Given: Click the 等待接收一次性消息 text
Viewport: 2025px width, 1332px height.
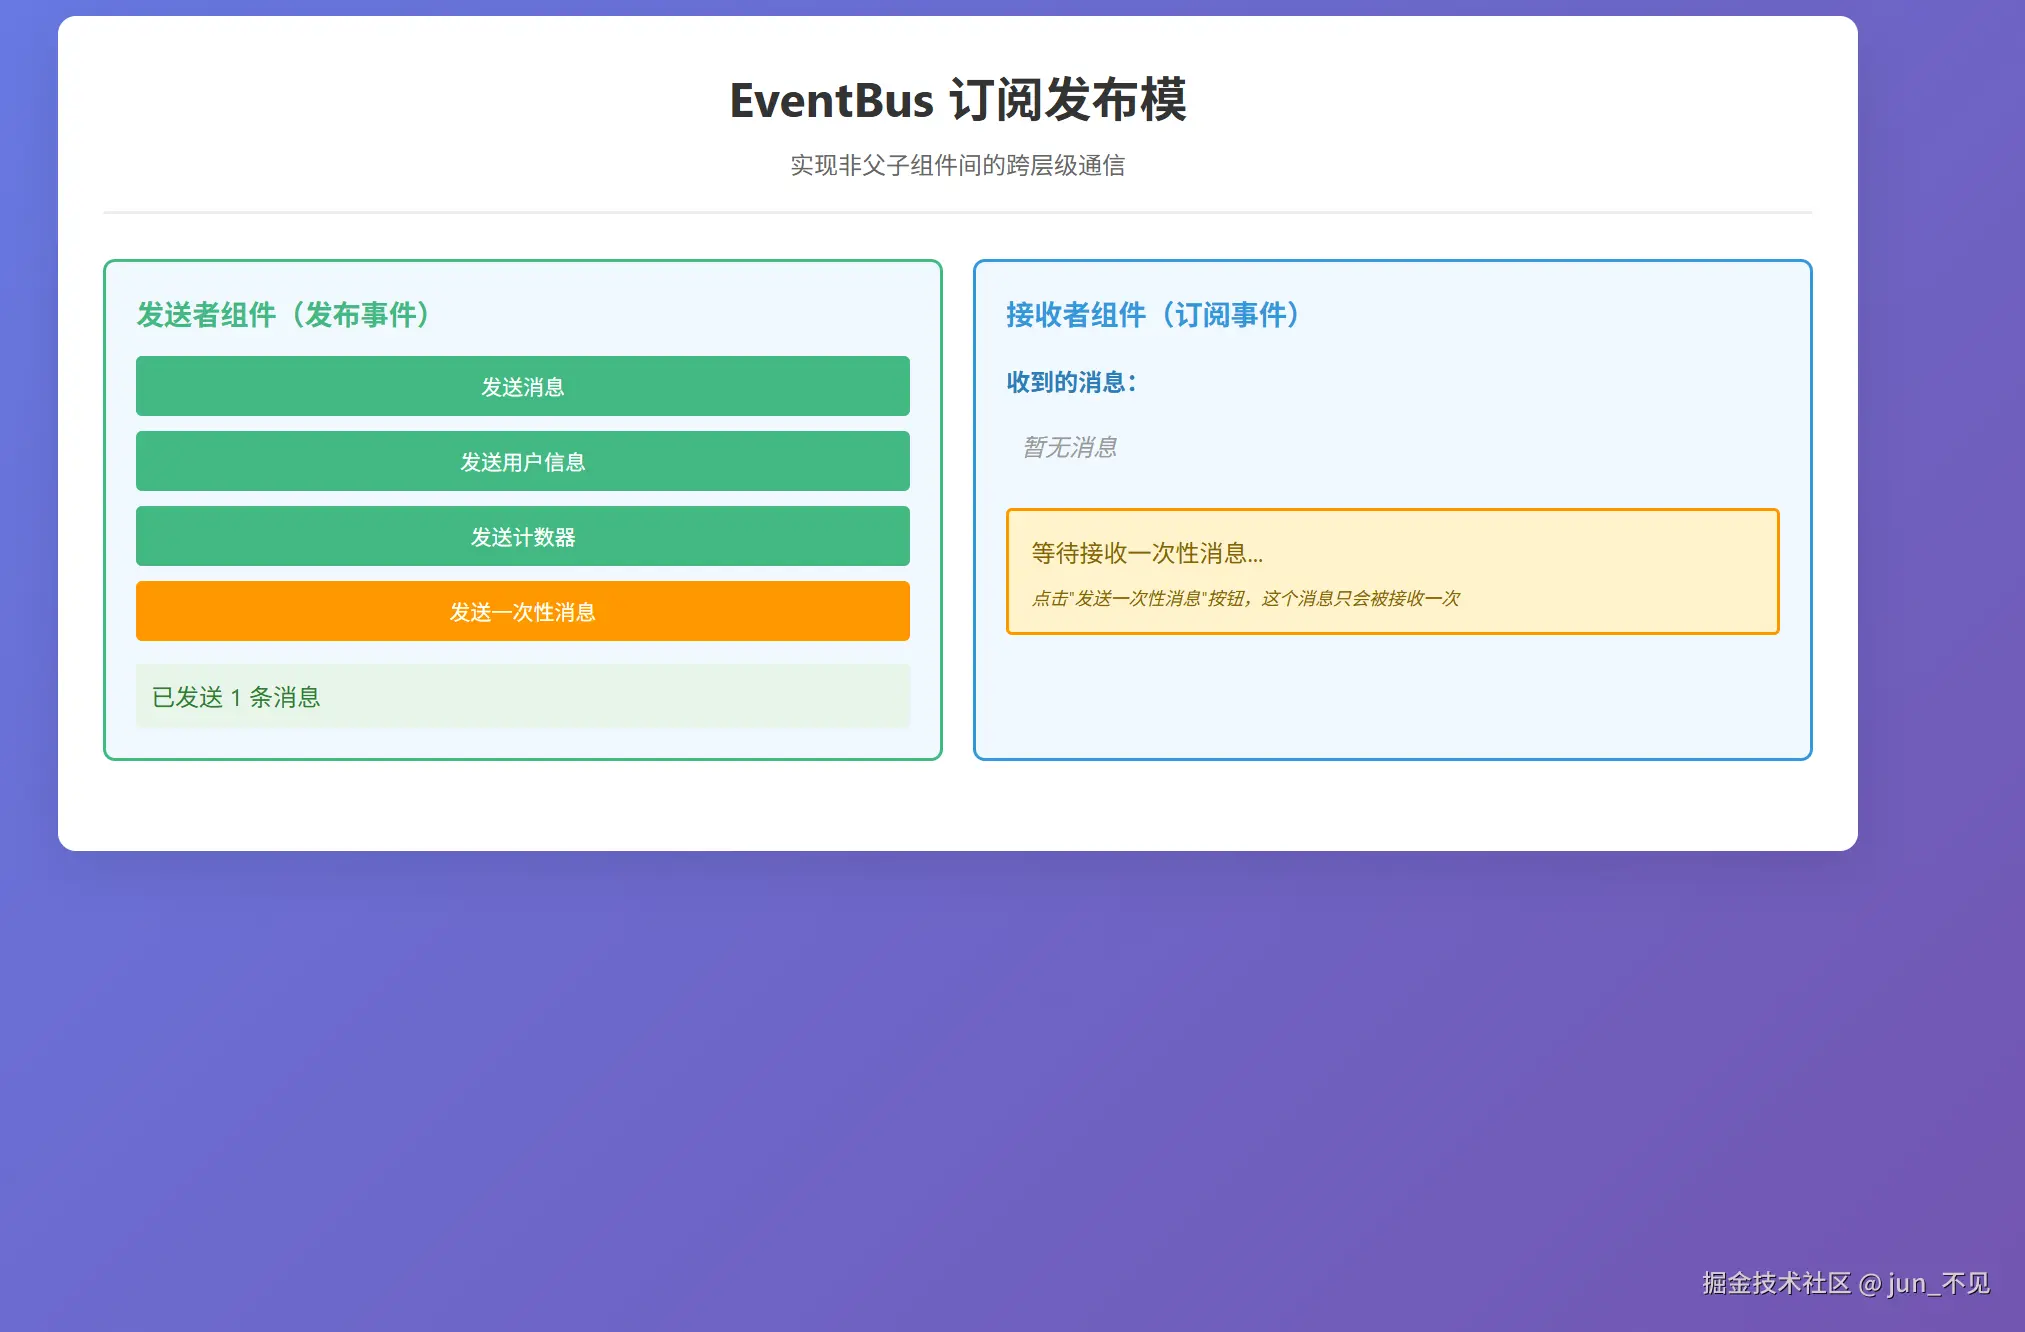Looking at the screenshot, I should coord(1146,553).
